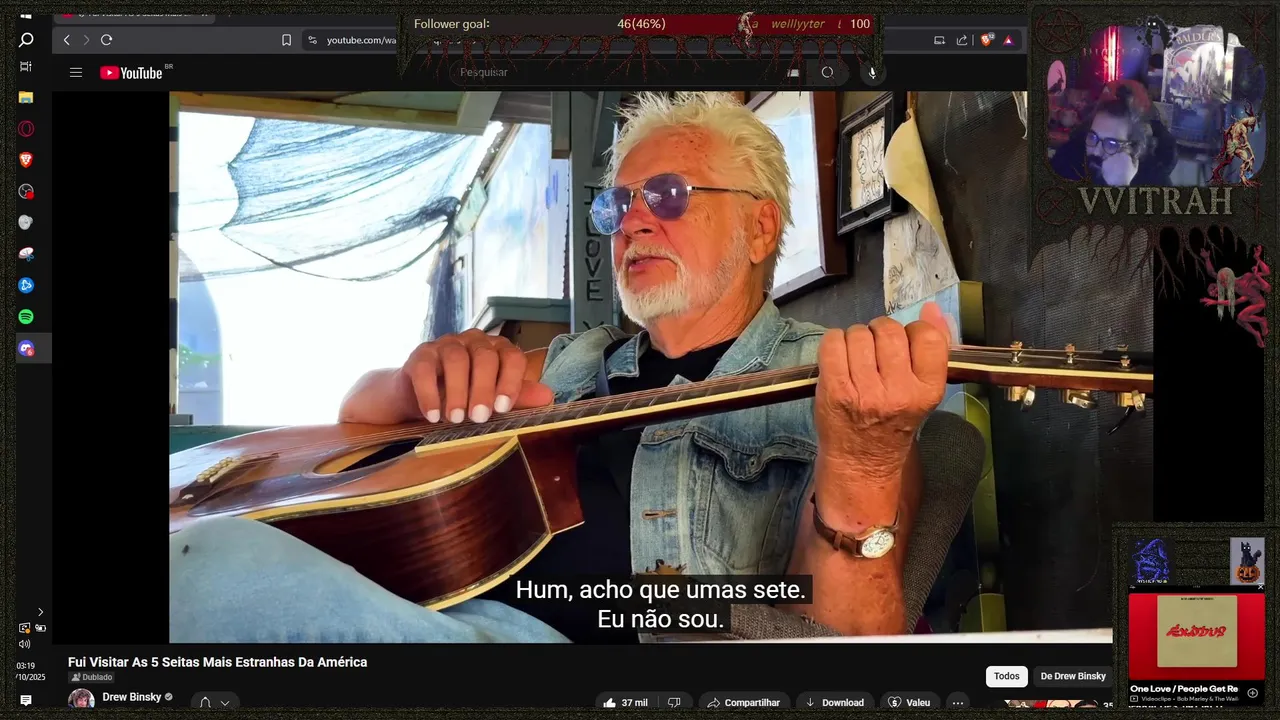Open the Windows notification center icon
This screenshot has height=720, width=1280.
[26, 701]
